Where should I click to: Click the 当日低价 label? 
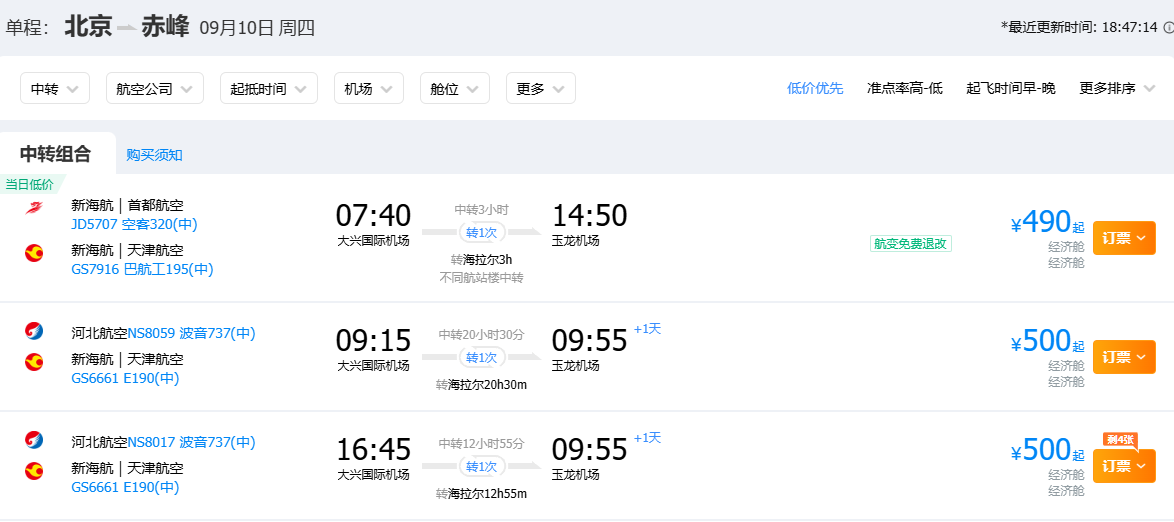point(31,184)
